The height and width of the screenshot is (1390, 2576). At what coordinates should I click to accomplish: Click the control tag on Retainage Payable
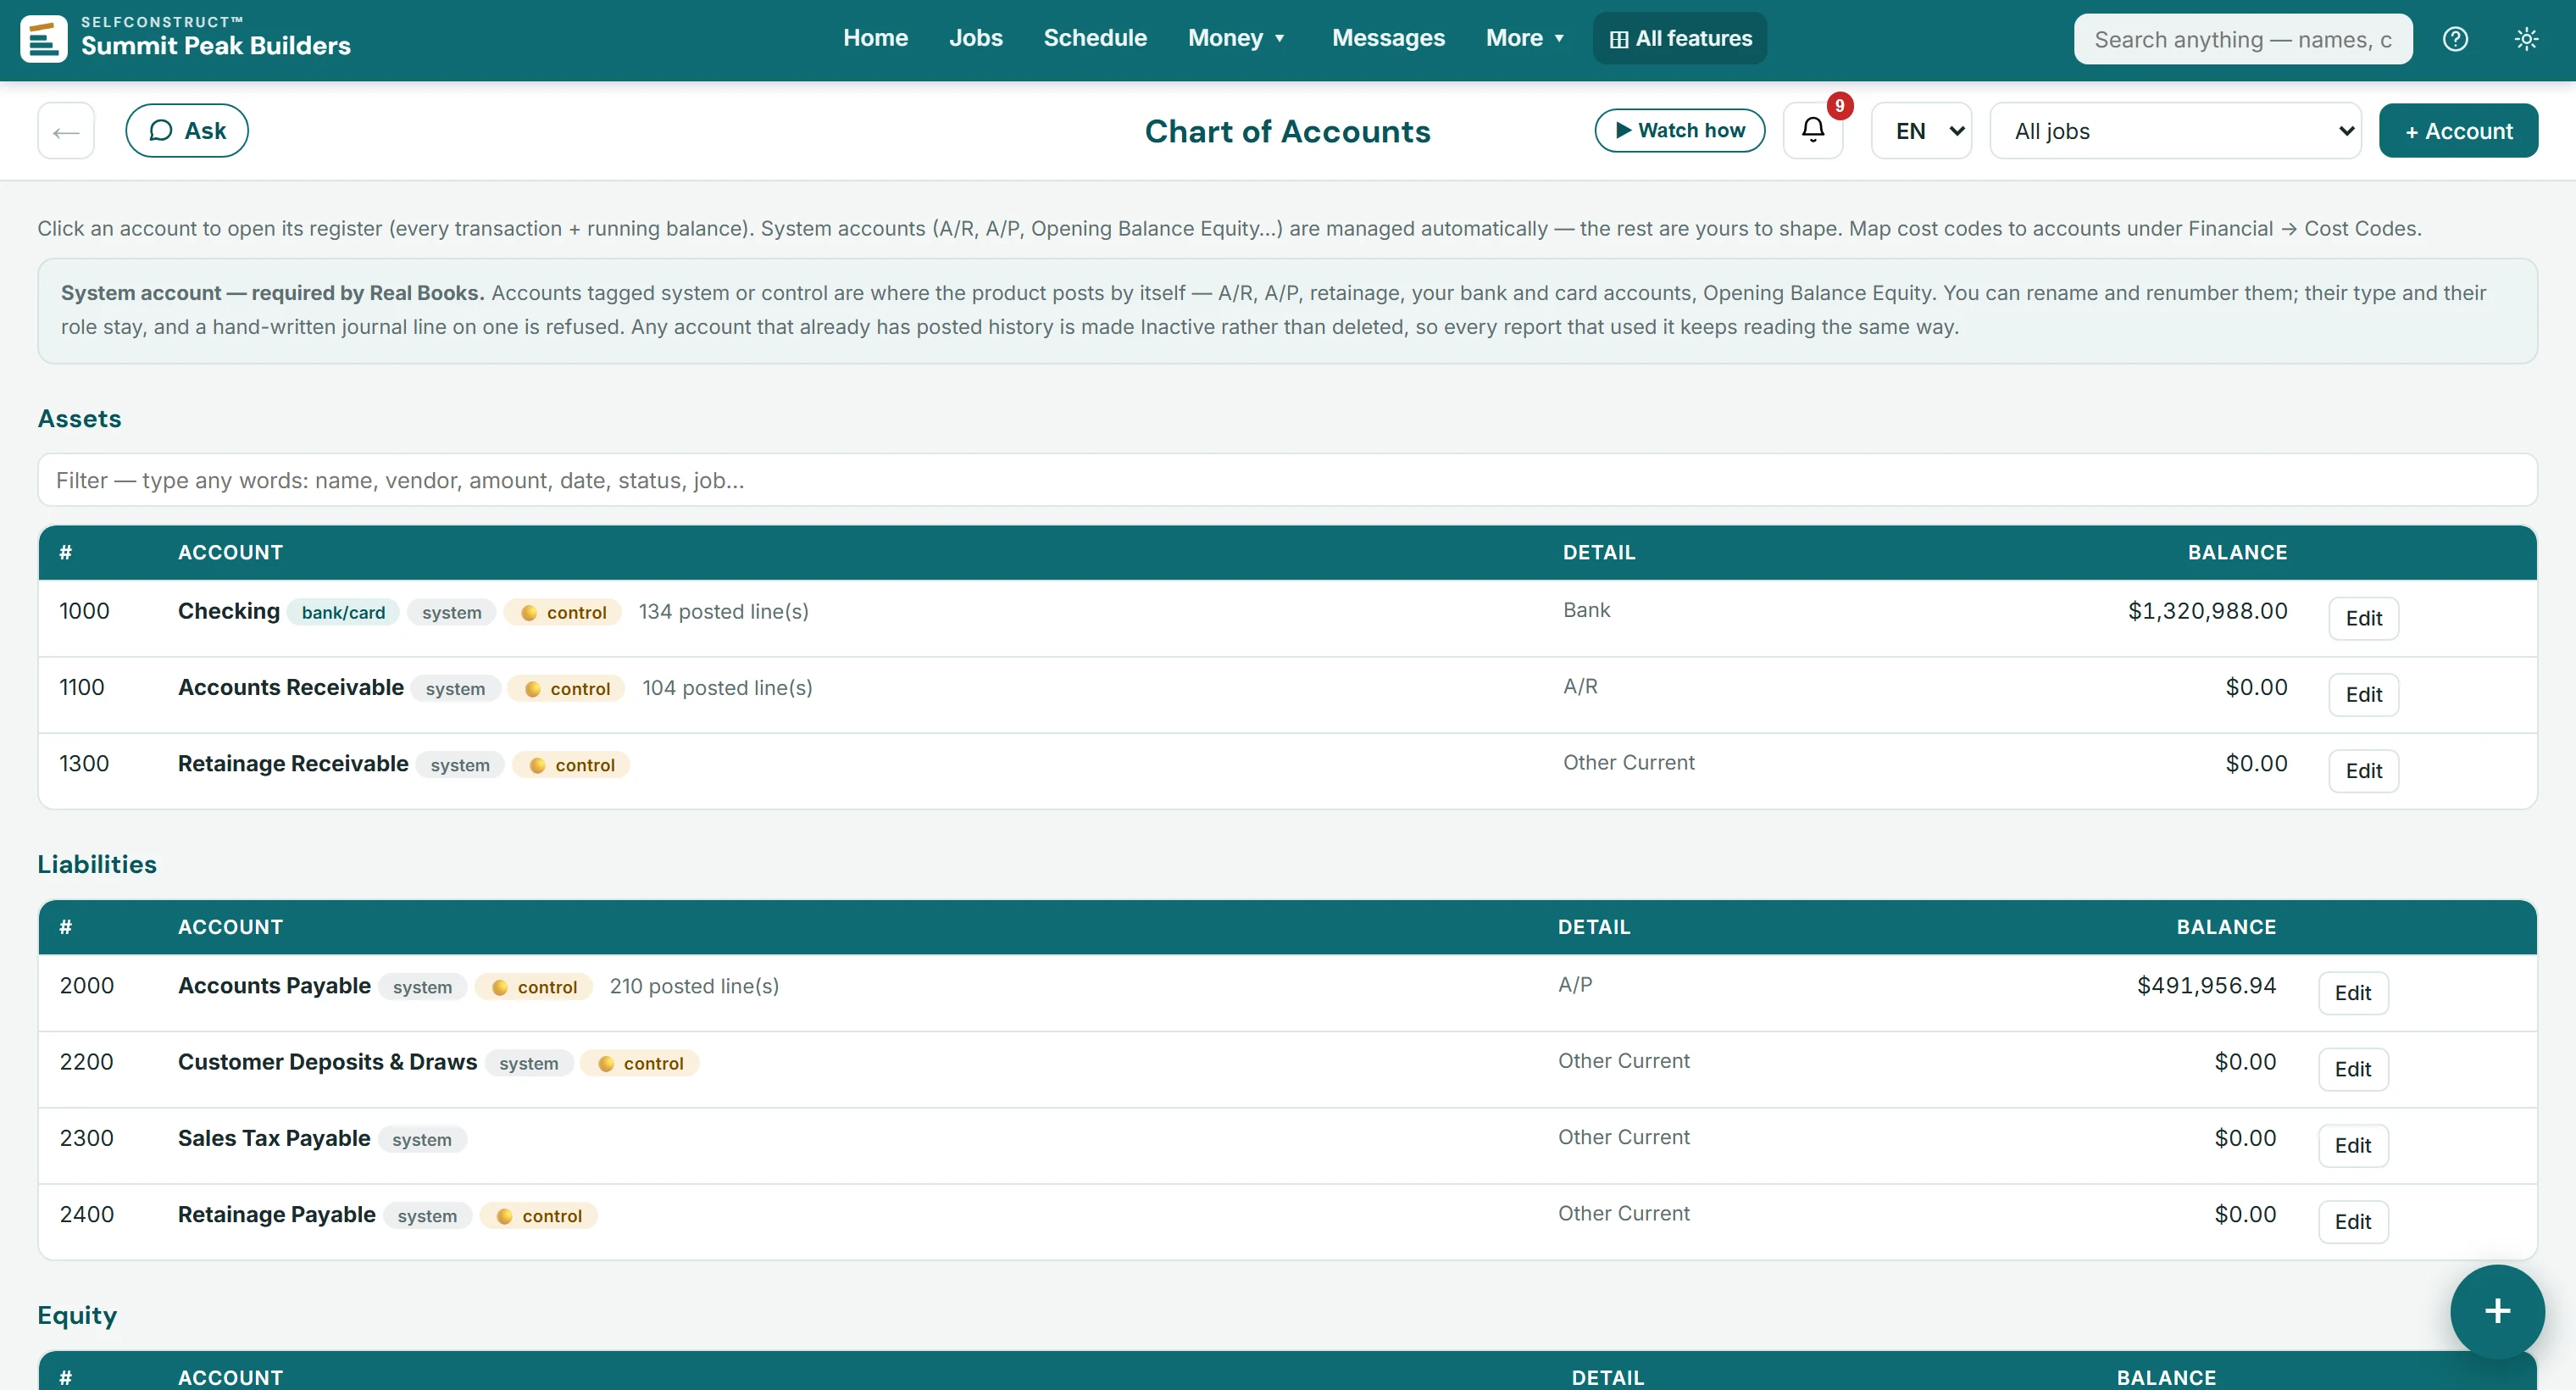coord(538,1216)
